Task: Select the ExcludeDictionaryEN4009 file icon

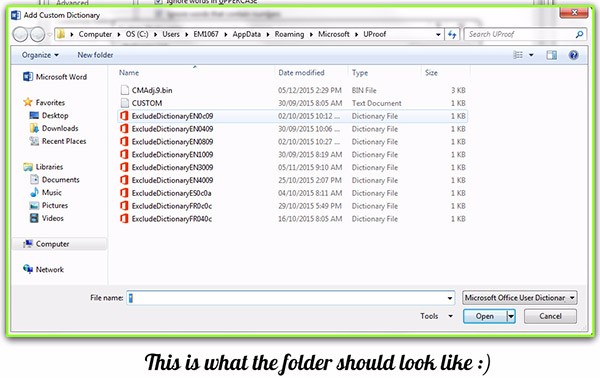Action: (x=124, y=180)
